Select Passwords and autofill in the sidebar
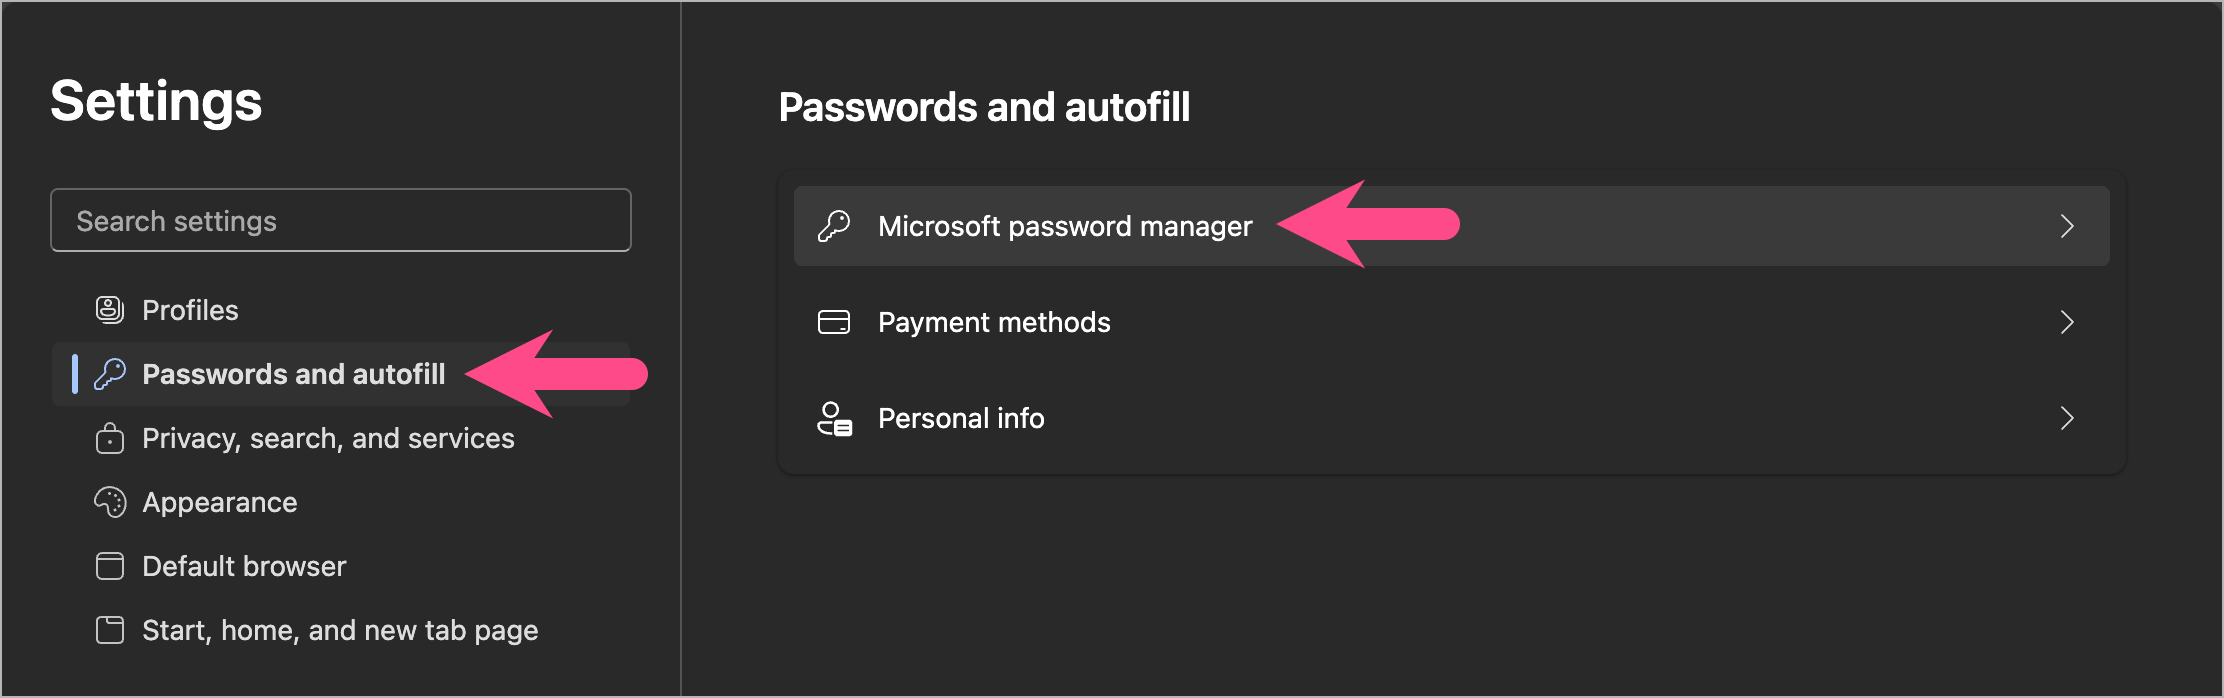 (293, 374)
